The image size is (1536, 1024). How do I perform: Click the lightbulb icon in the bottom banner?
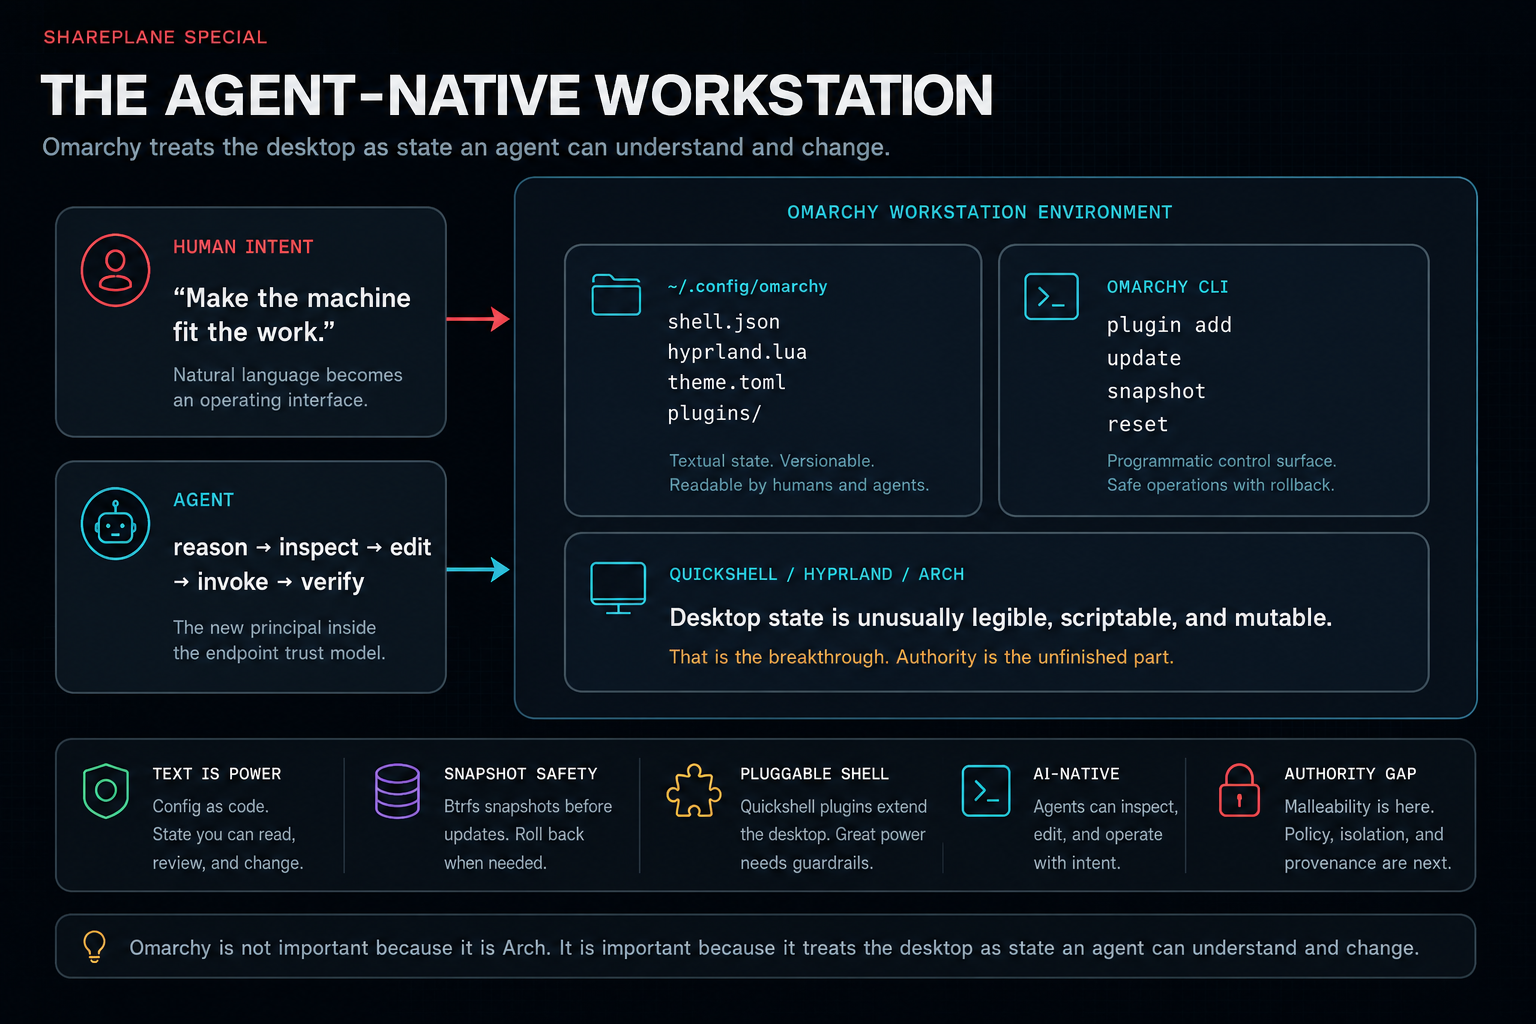(x=94, y=946)
